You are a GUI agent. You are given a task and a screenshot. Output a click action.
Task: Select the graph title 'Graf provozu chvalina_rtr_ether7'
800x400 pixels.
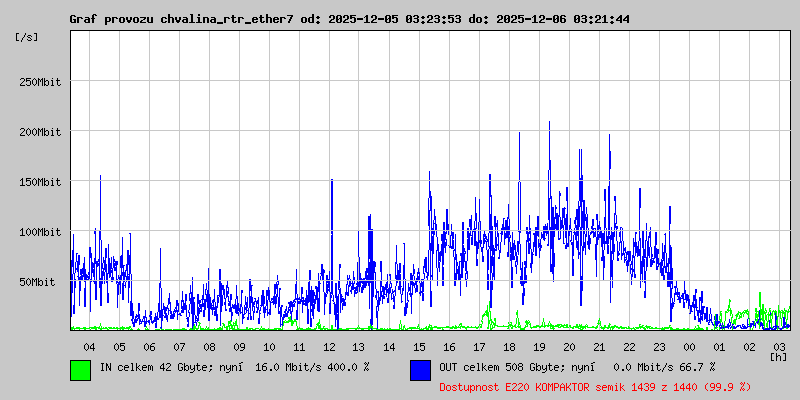(181, 19)
